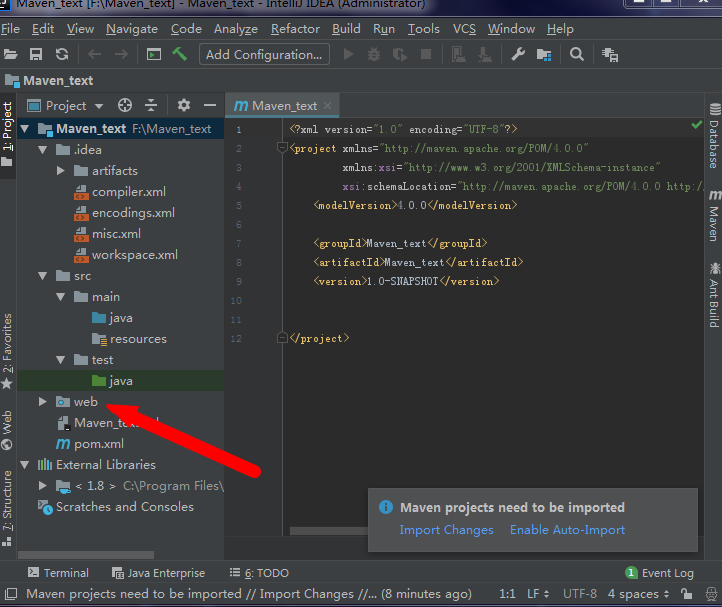Open the Refactor menu
Image resolution: width=722 pixels, height=607 pixels.
(295, 29)
